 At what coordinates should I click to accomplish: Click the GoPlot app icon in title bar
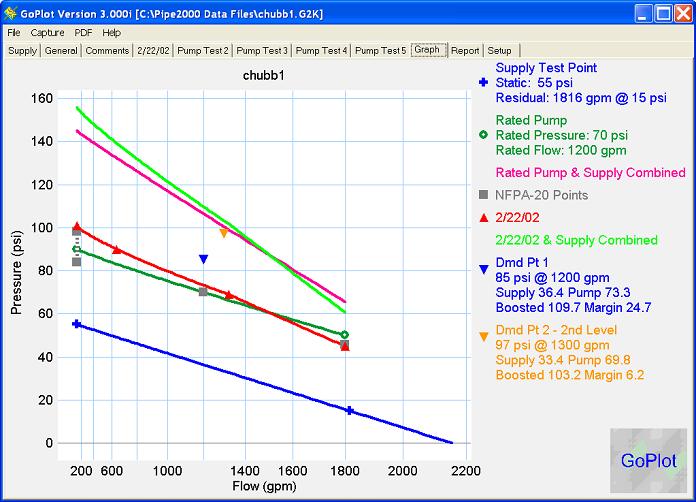coord(10,14)
